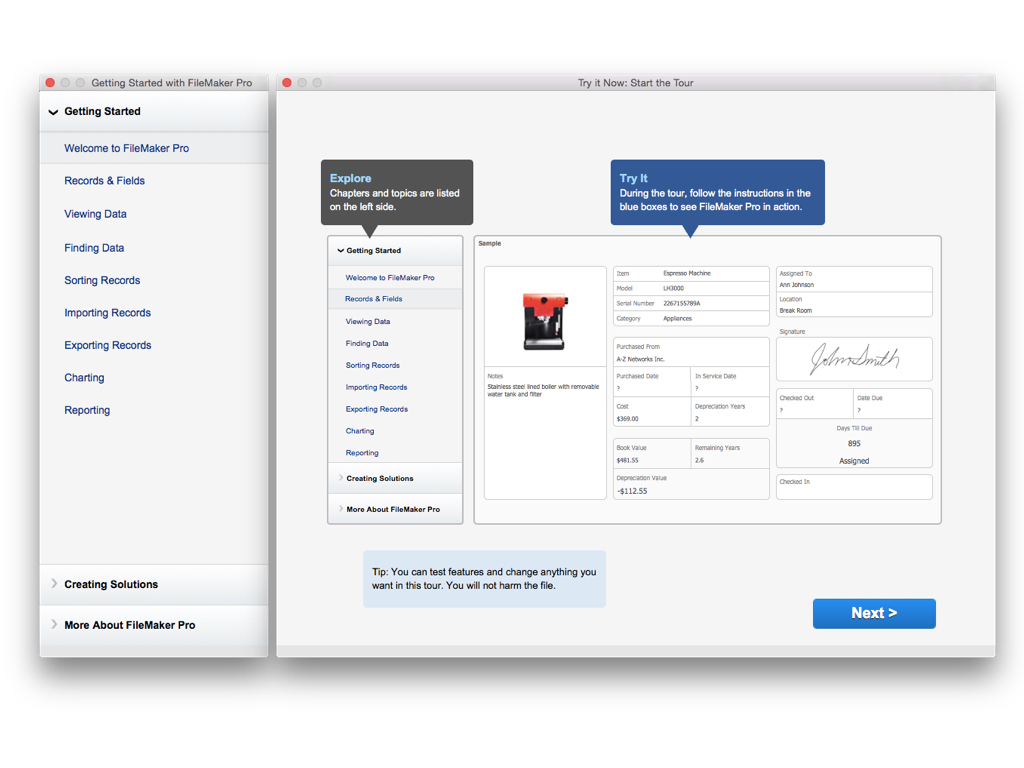Select the Viewing Data topic in the left window

tap(95, 214)
